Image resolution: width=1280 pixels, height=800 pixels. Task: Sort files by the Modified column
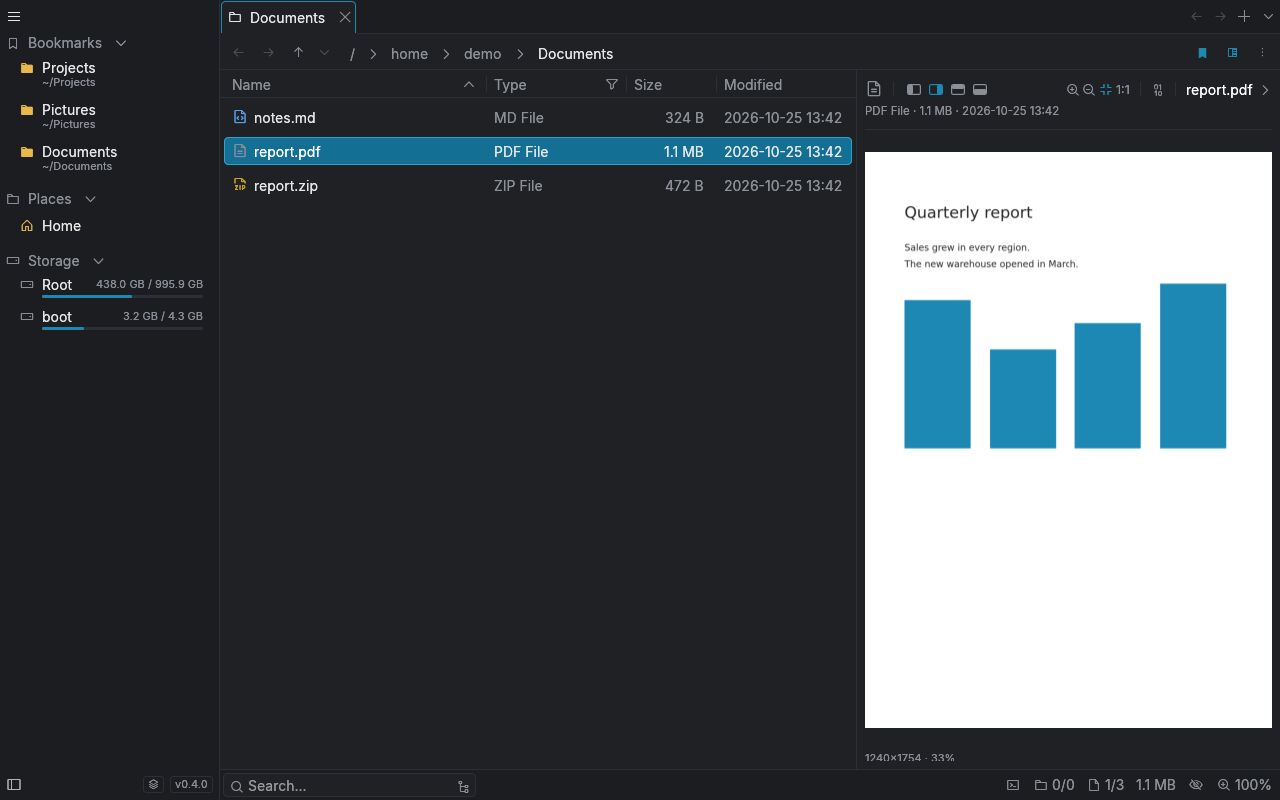tap(785, 85)
